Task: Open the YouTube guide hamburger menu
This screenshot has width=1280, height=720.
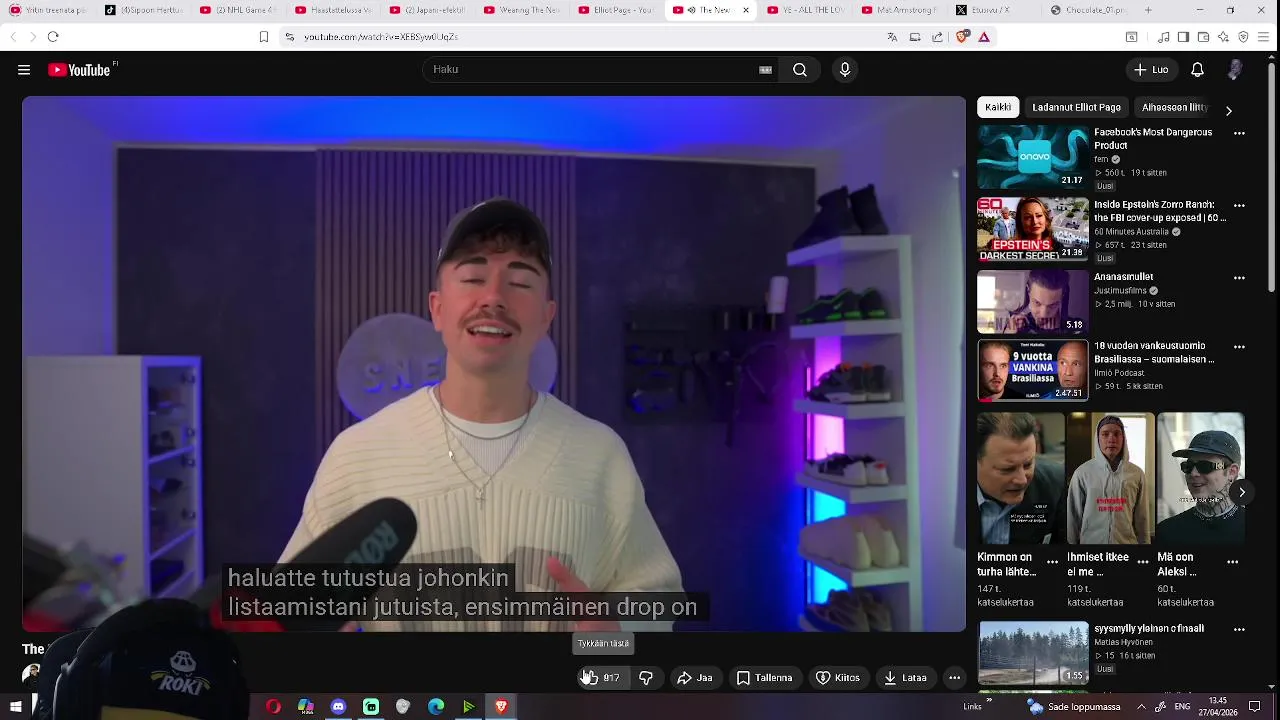Action: click(24, 70)
